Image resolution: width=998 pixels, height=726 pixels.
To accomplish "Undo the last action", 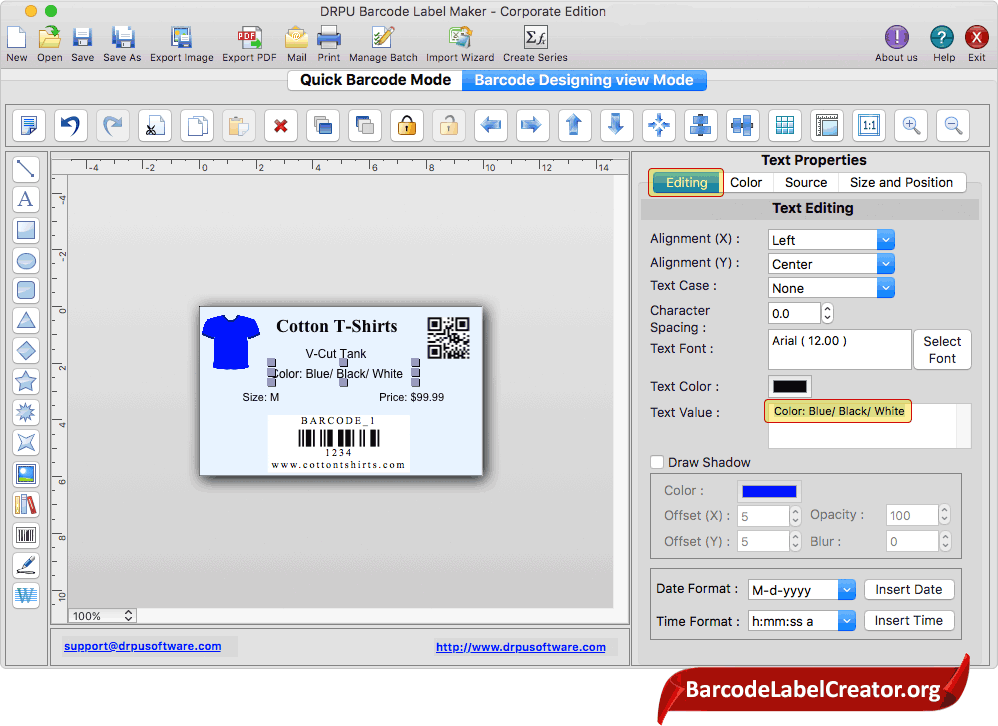I will pyautogui.click(x=71, y=125).
